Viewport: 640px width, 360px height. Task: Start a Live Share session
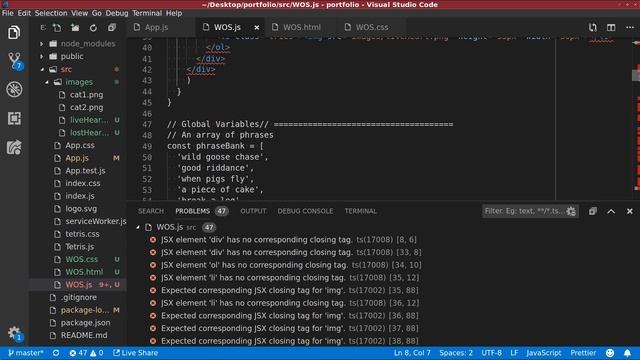(x=136, y=353)
